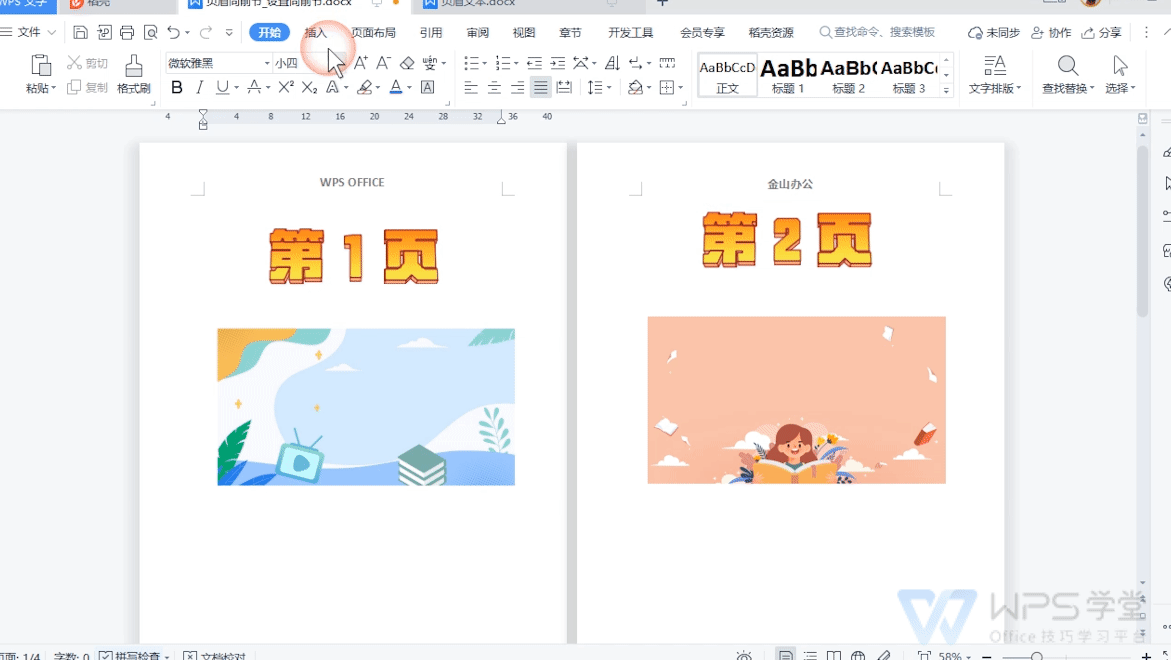Toggle Italic formatting
This screenshot has height=660, width=1171.
click(x=199, y=87)
